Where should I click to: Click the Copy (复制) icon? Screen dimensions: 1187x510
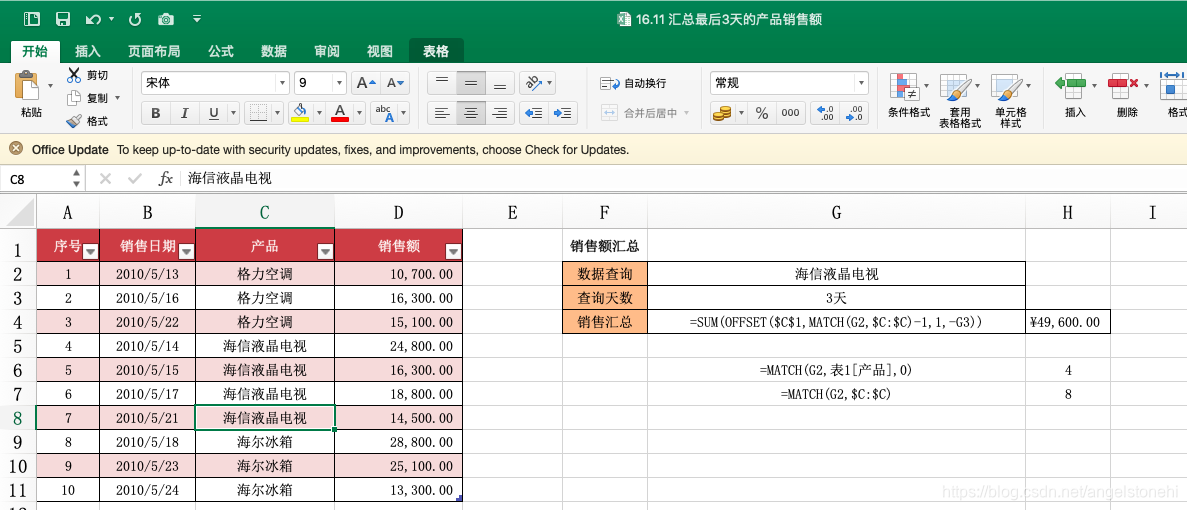pos(74,98)
